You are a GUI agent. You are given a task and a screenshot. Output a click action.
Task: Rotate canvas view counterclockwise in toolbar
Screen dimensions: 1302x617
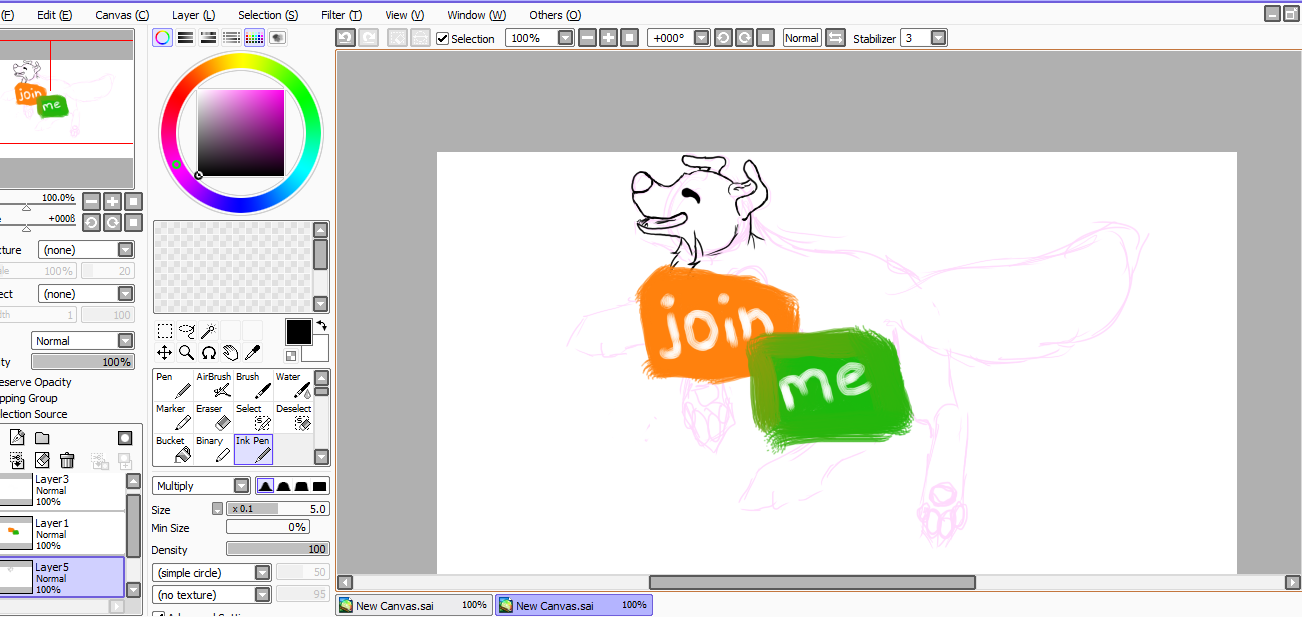click(723, 38)
